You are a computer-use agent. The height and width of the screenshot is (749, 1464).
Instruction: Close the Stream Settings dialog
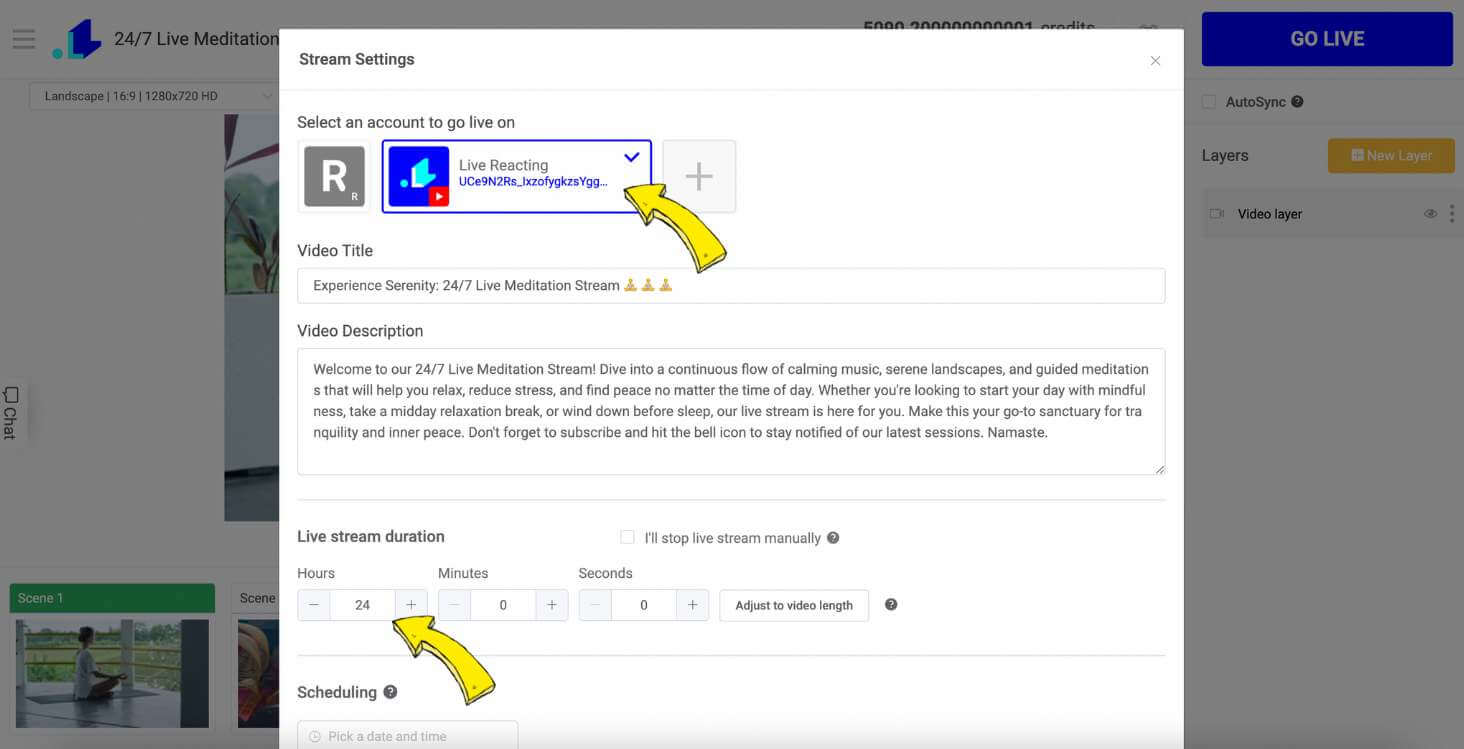(x=1155, y=61)
